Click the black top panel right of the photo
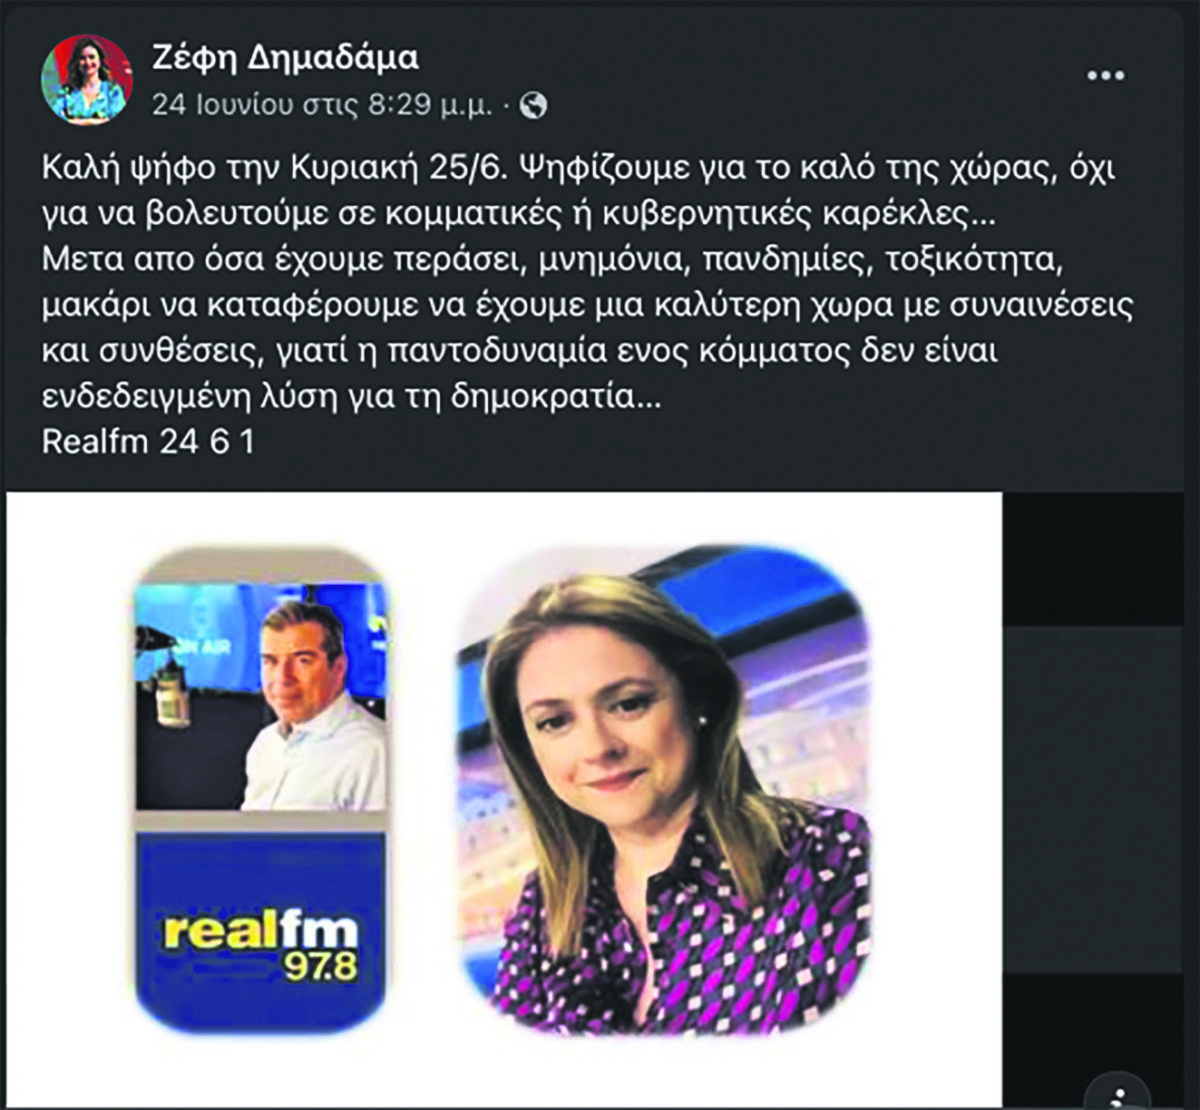 coord(1093,558)
